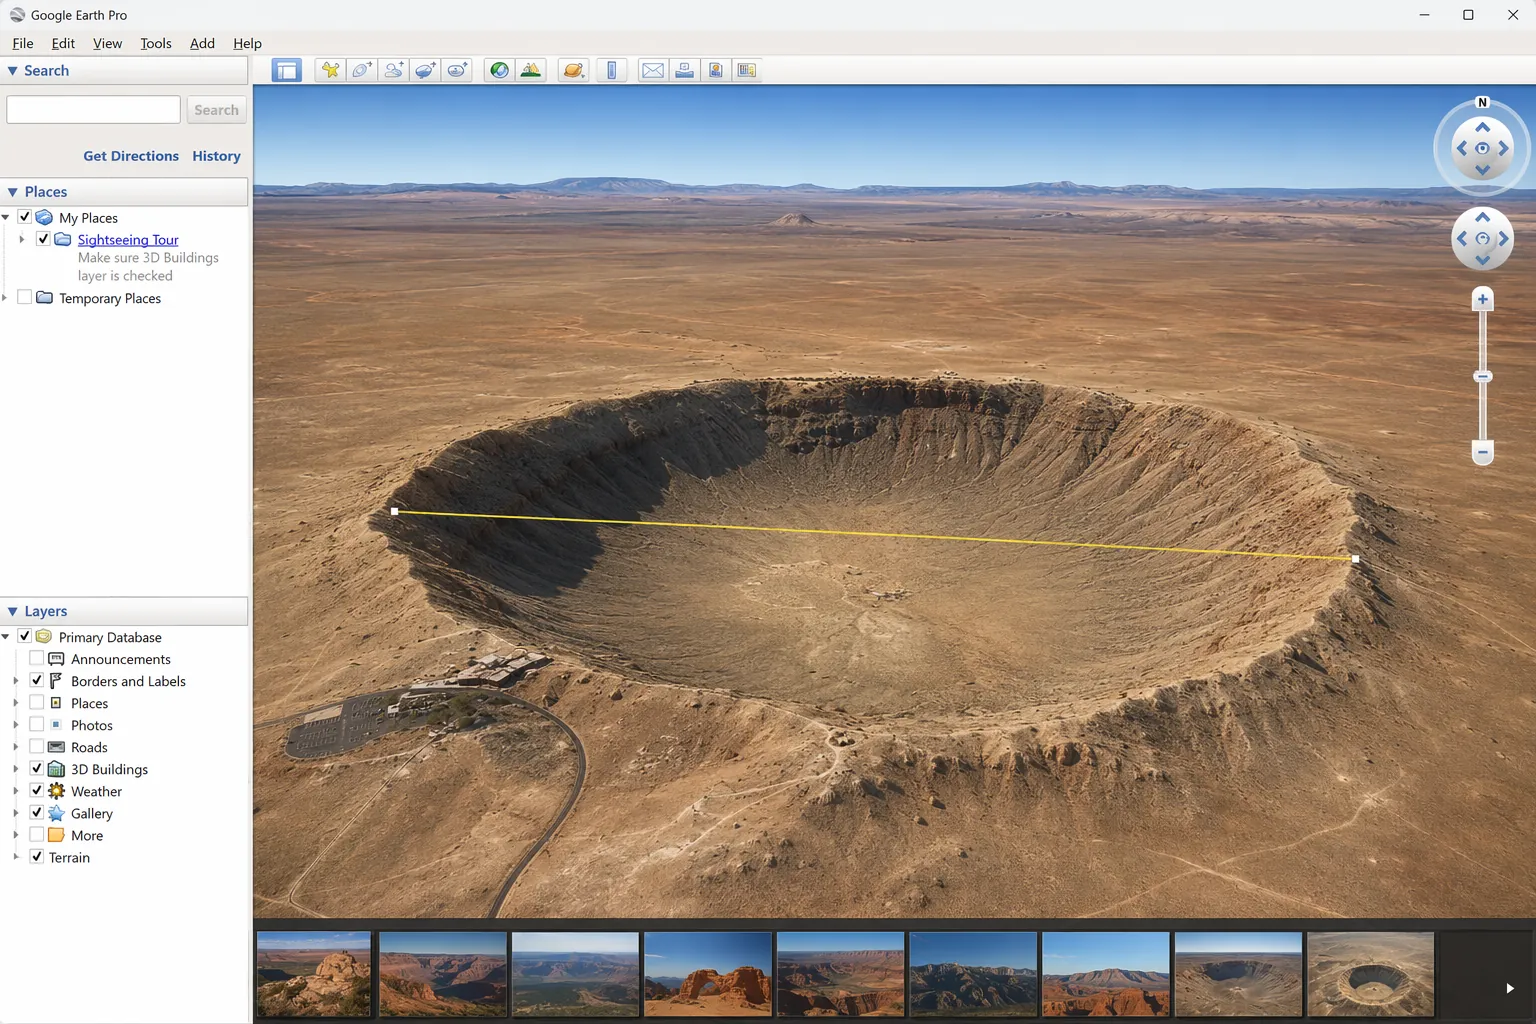Click the N compass north marker
The image size is (1536, 1024).
click(x=1483, y=102)
